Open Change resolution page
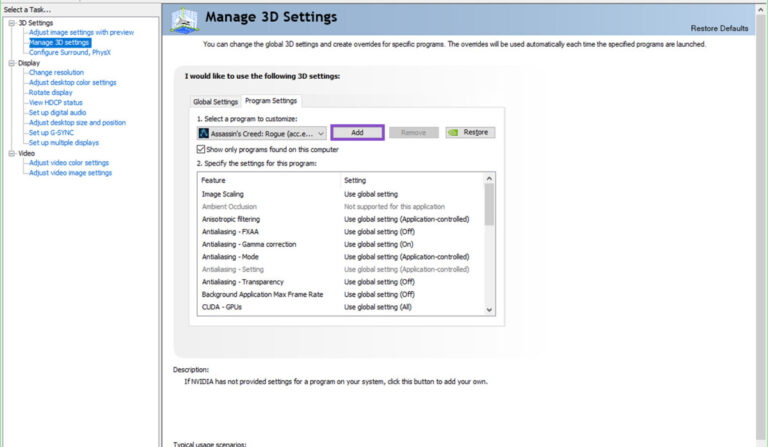Screen dimensions: 768x447 click(x=56, y=72)
